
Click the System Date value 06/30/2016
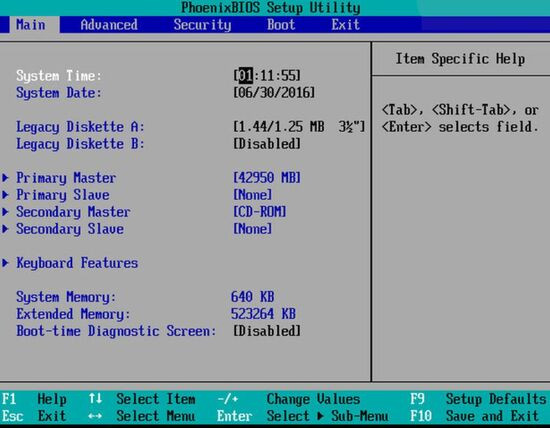(x=274, y=93)
